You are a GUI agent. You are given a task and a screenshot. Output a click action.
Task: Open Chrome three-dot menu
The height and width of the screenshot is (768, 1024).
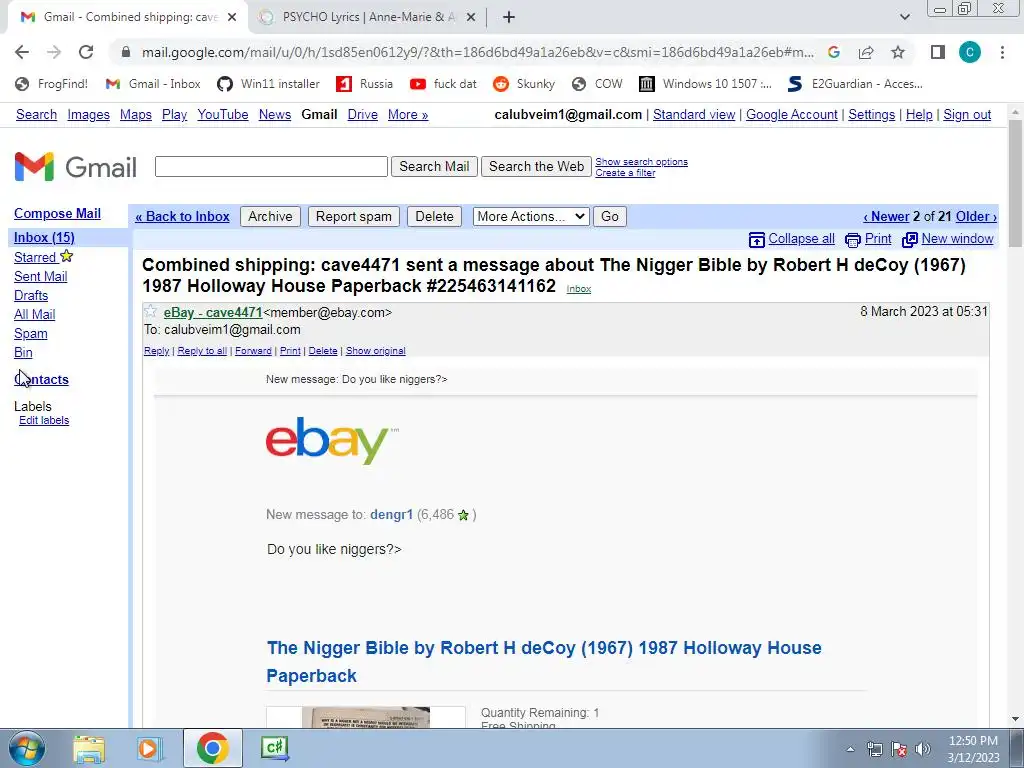tap(1002, 52)
